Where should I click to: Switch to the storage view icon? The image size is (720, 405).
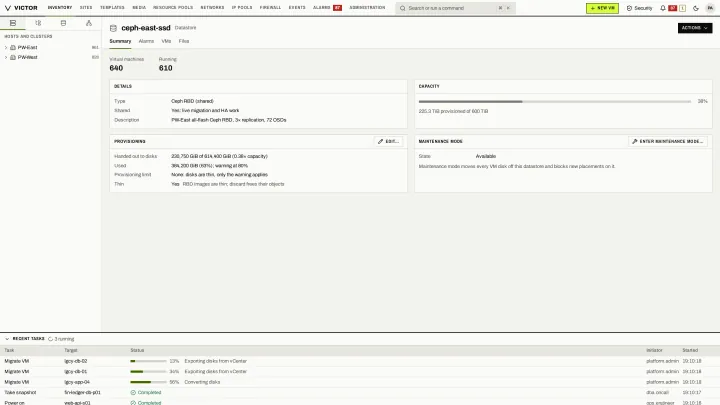(63, 23)
